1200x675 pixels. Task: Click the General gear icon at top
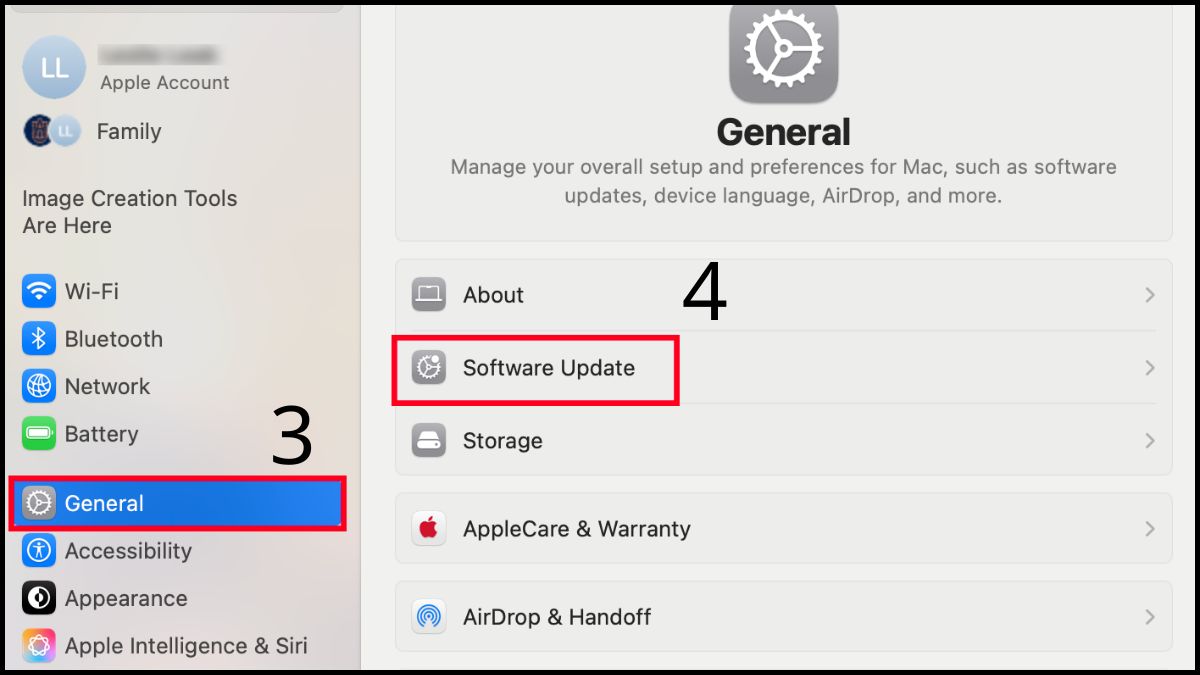click(x=783, y=54)
